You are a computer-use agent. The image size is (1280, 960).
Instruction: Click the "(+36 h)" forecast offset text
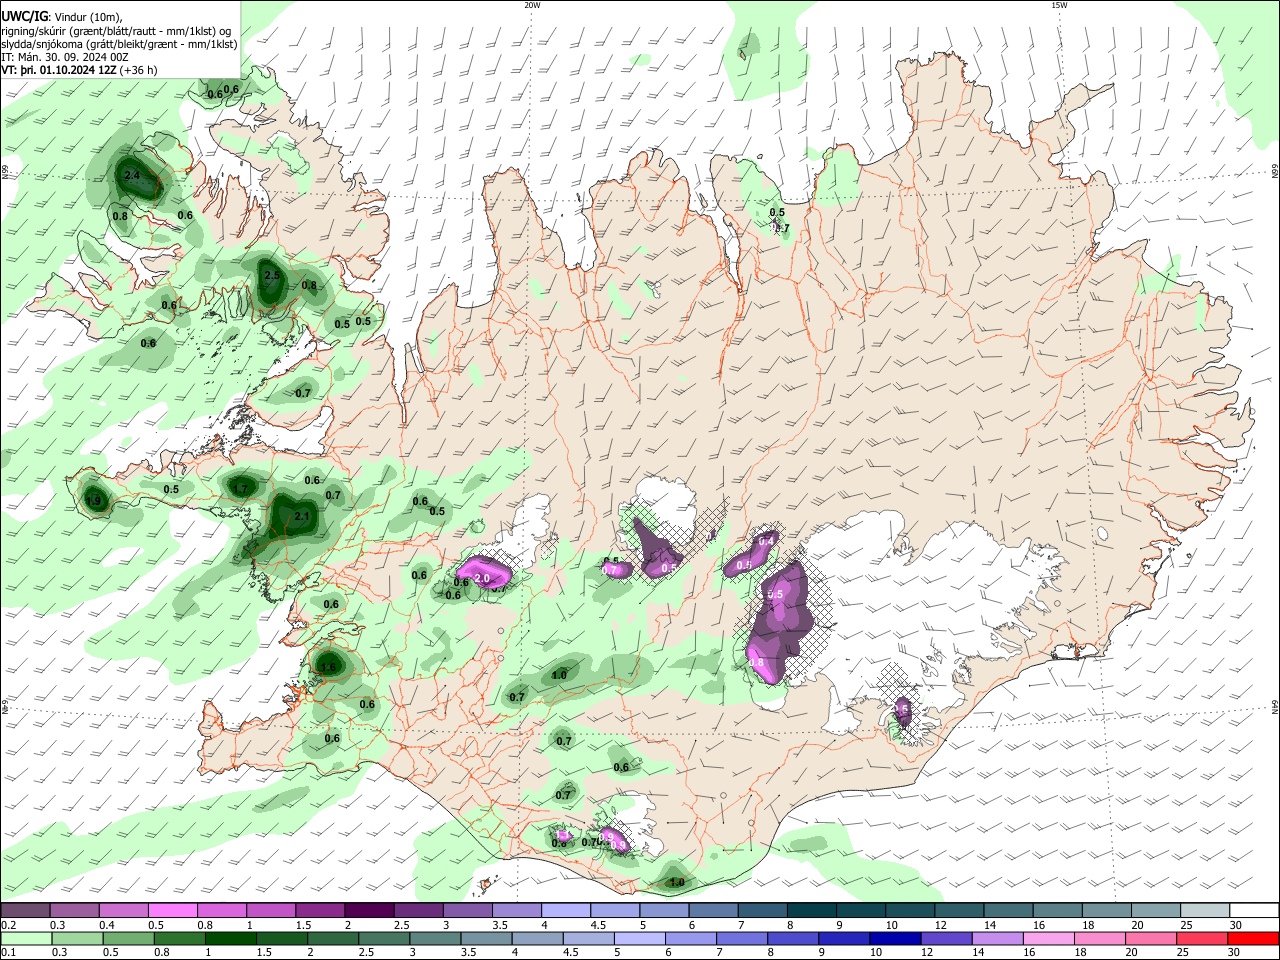139,70
